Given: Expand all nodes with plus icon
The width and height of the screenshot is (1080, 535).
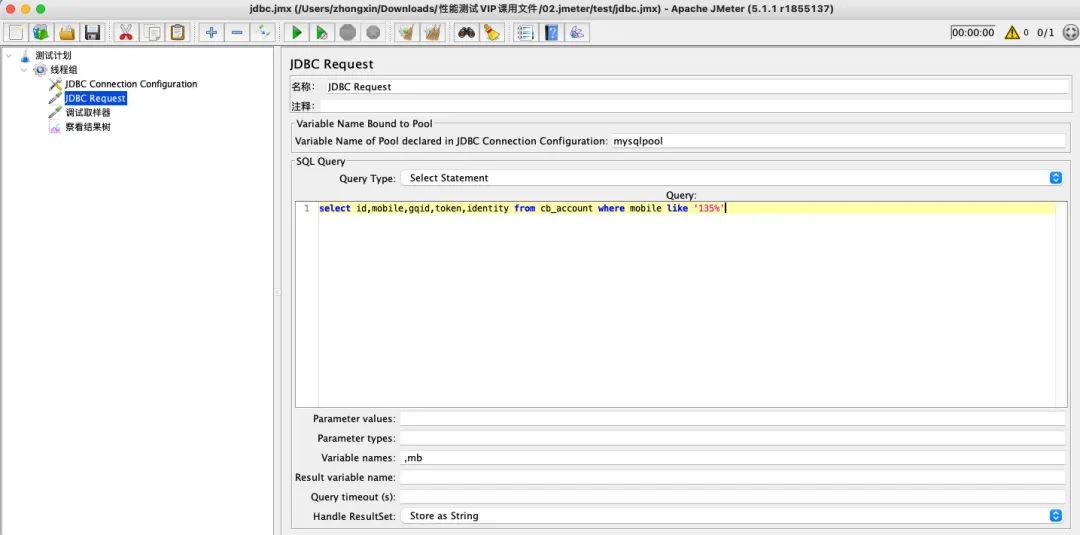Looking at the screenshot, I should (x=211, y=32).
